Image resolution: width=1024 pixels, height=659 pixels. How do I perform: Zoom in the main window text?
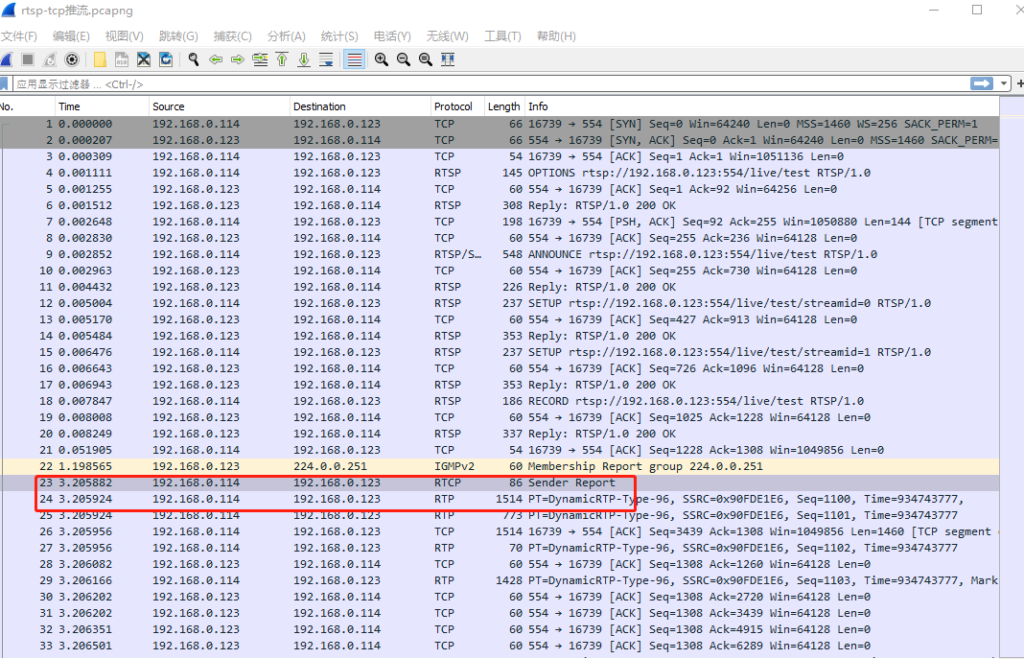click(381, 60)
